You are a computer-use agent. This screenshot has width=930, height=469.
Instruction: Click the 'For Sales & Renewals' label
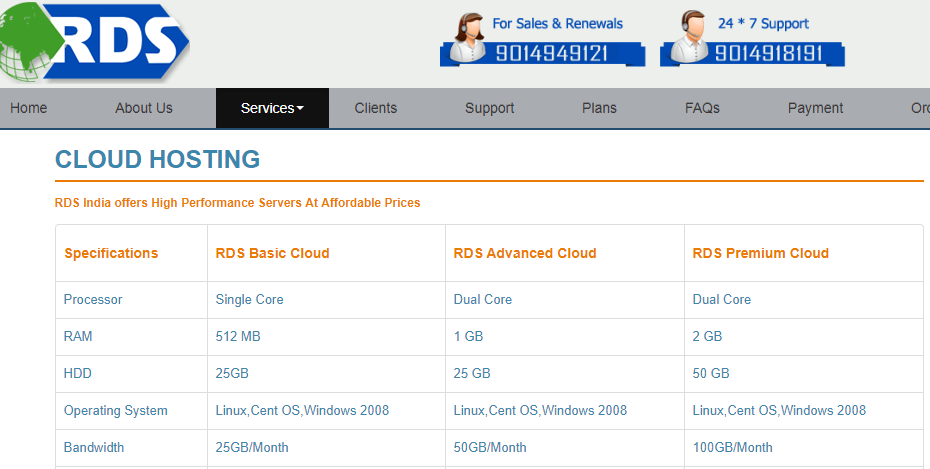pyautogui.click(x=558, y=24)
